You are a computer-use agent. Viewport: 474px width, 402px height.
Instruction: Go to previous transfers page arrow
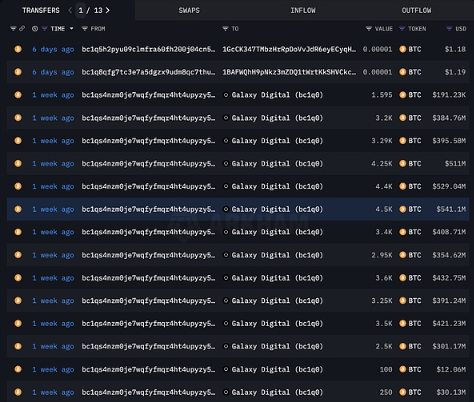pos(70,10)
